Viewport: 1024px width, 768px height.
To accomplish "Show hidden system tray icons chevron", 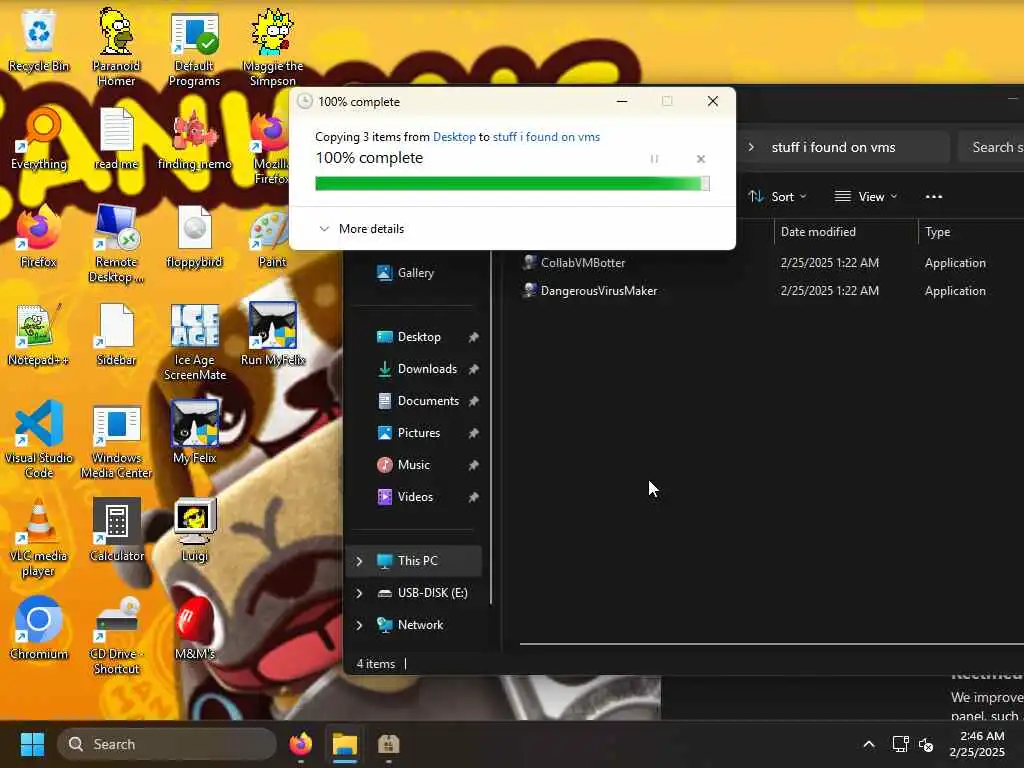I will point(869,744).
